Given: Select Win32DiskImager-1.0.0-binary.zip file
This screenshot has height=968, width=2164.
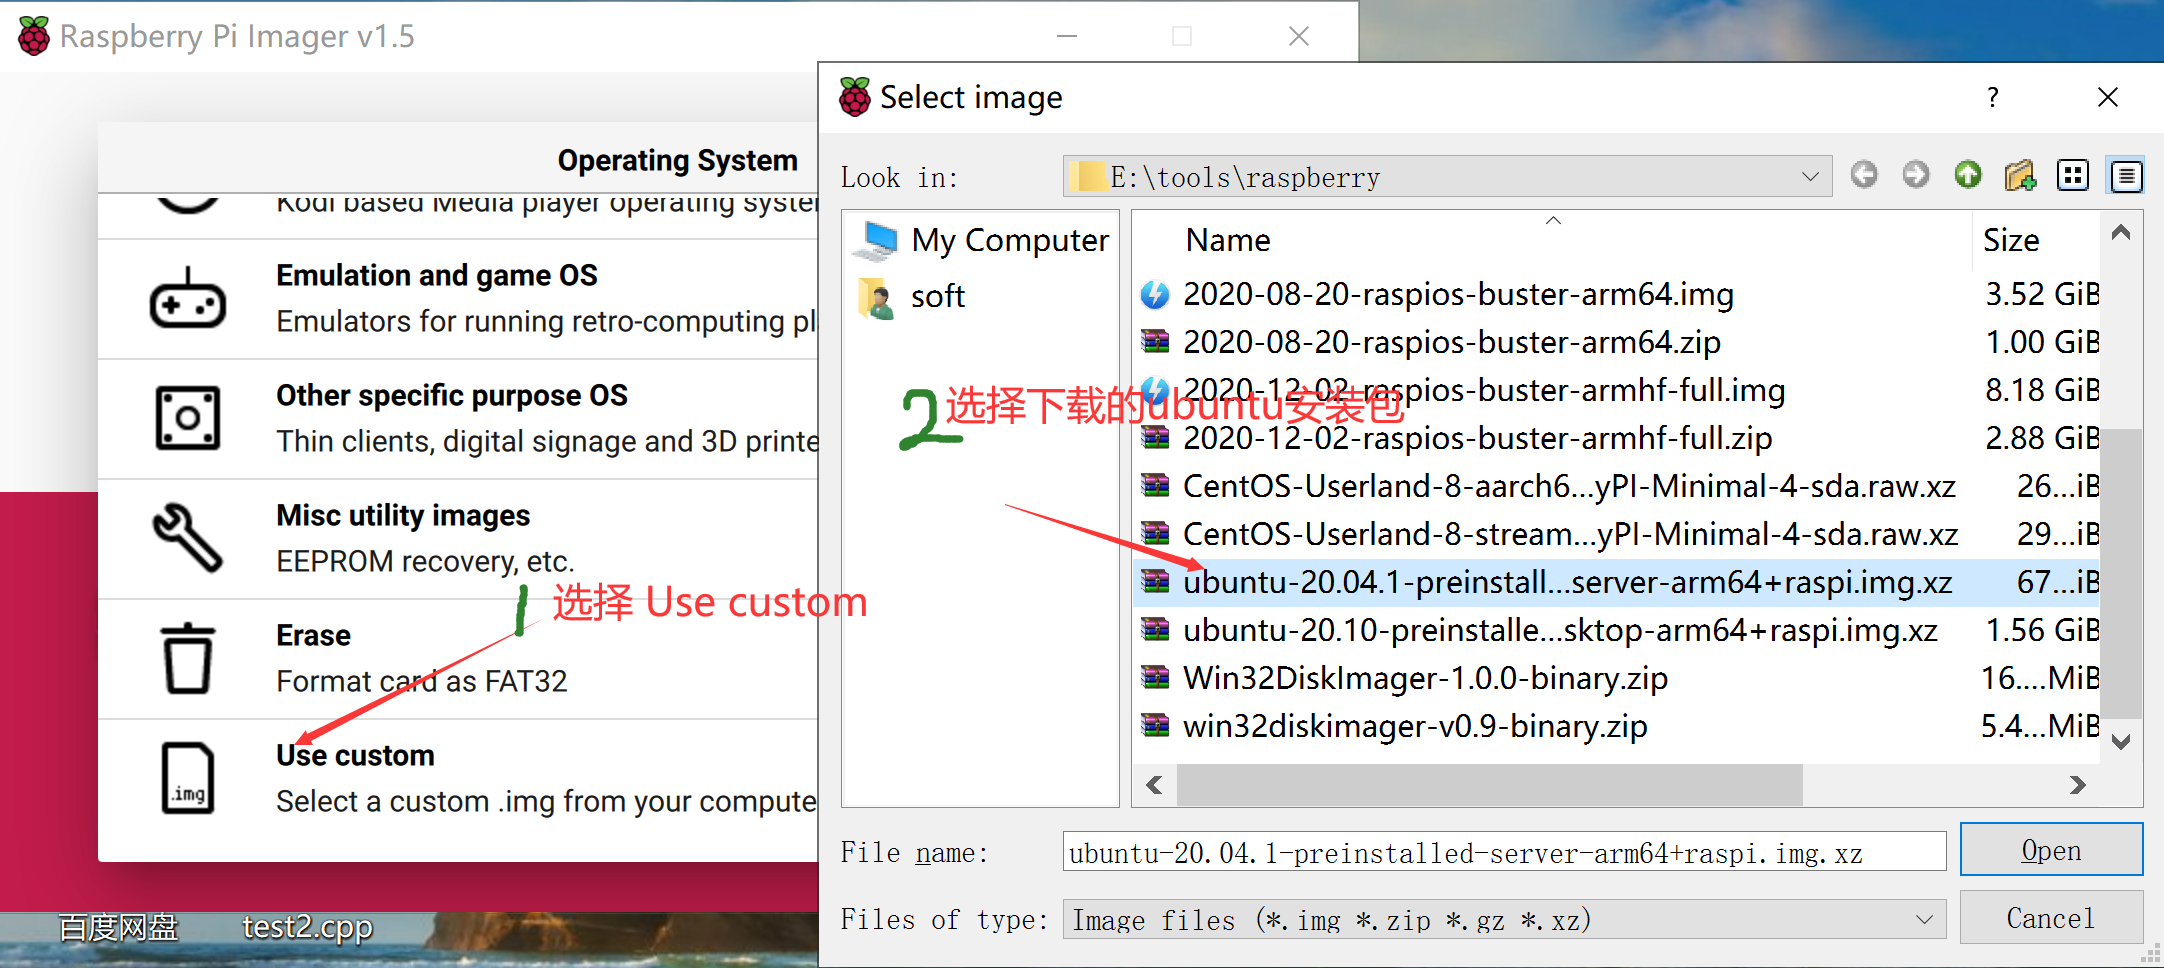Looking at the screenshot, I should [x=1425, y=679].
